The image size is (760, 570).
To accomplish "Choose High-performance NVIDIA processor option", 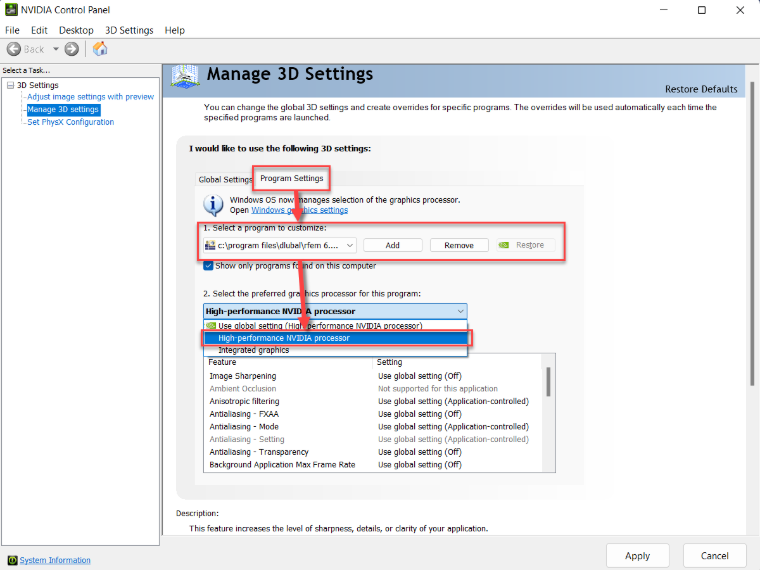I will [x=335, y=338].
